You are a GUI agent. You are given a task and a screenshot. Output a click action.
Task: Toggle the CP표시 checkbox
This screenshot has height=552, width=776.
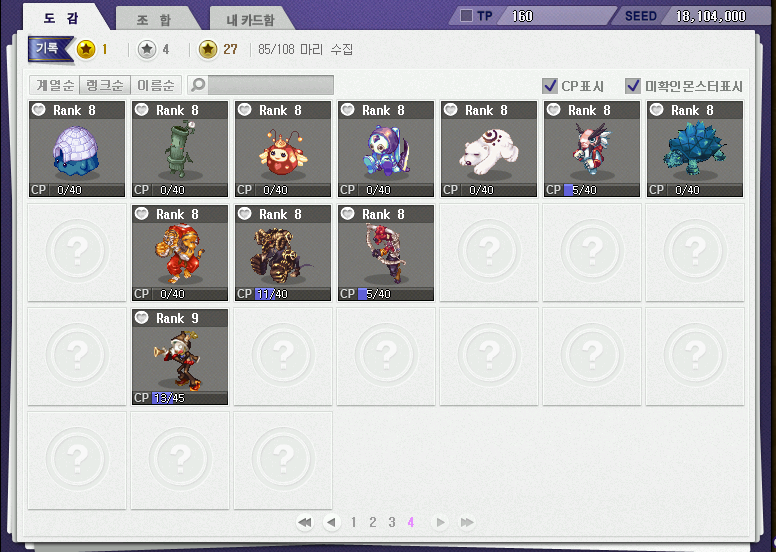pyautogui.click(x=550, y=86)
